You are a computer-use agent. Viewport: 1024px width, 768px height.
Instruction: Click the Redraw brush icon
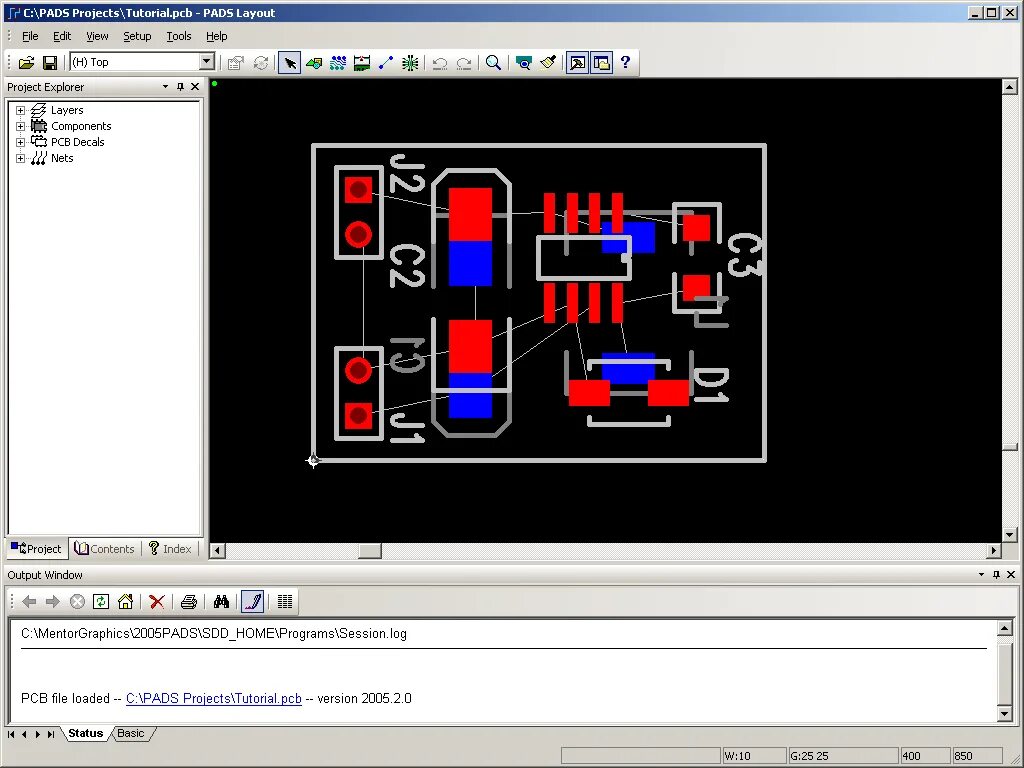pos(548,63)
